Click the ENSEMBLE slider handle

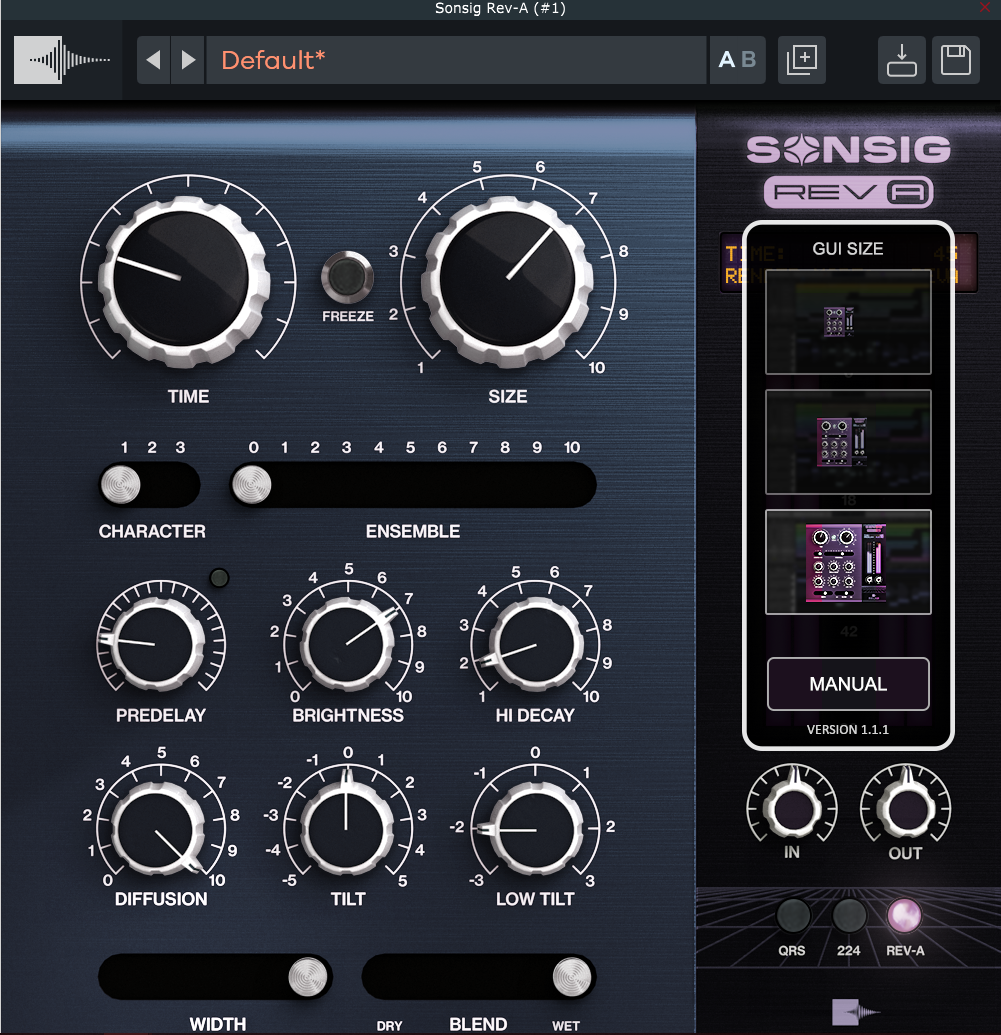pos(251,486)
